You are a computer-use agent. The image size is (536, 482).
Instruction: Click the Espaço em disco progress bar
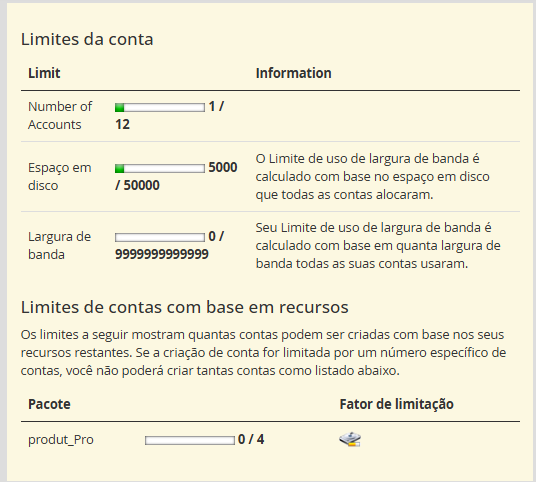160,168
